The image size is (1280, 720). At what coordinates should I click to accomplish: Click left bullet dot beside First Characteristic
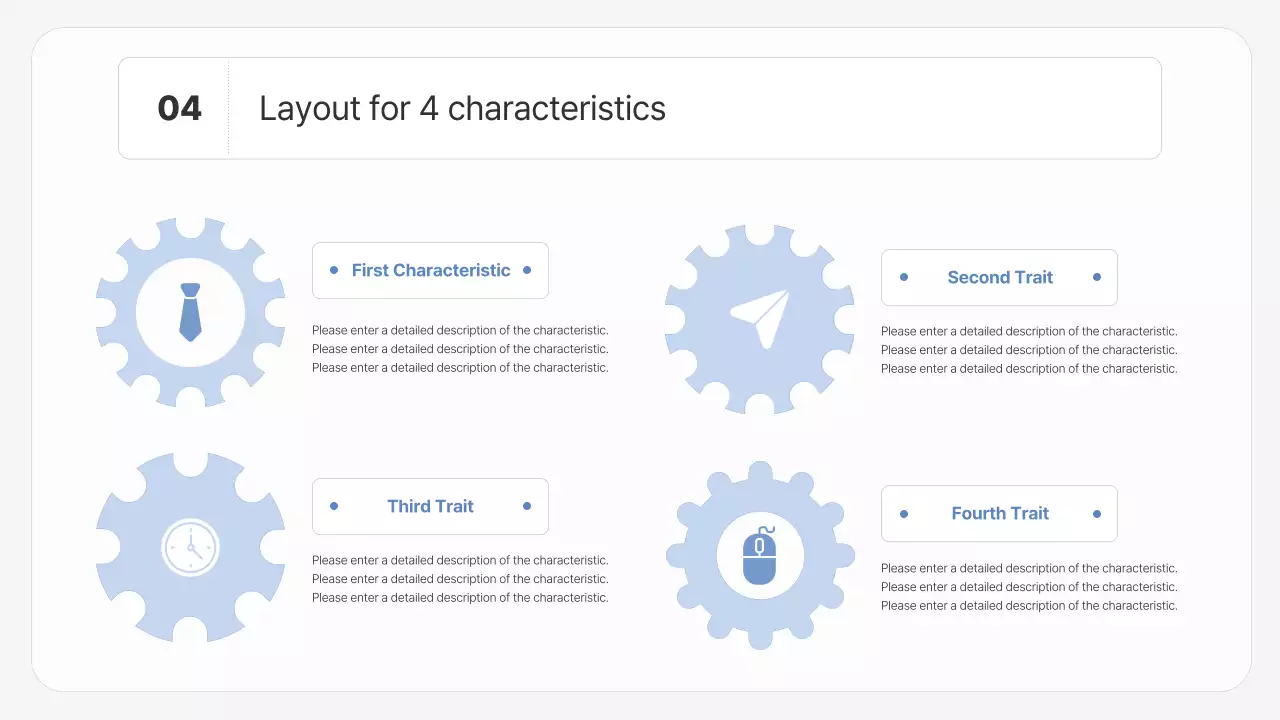tap(334, 270)
